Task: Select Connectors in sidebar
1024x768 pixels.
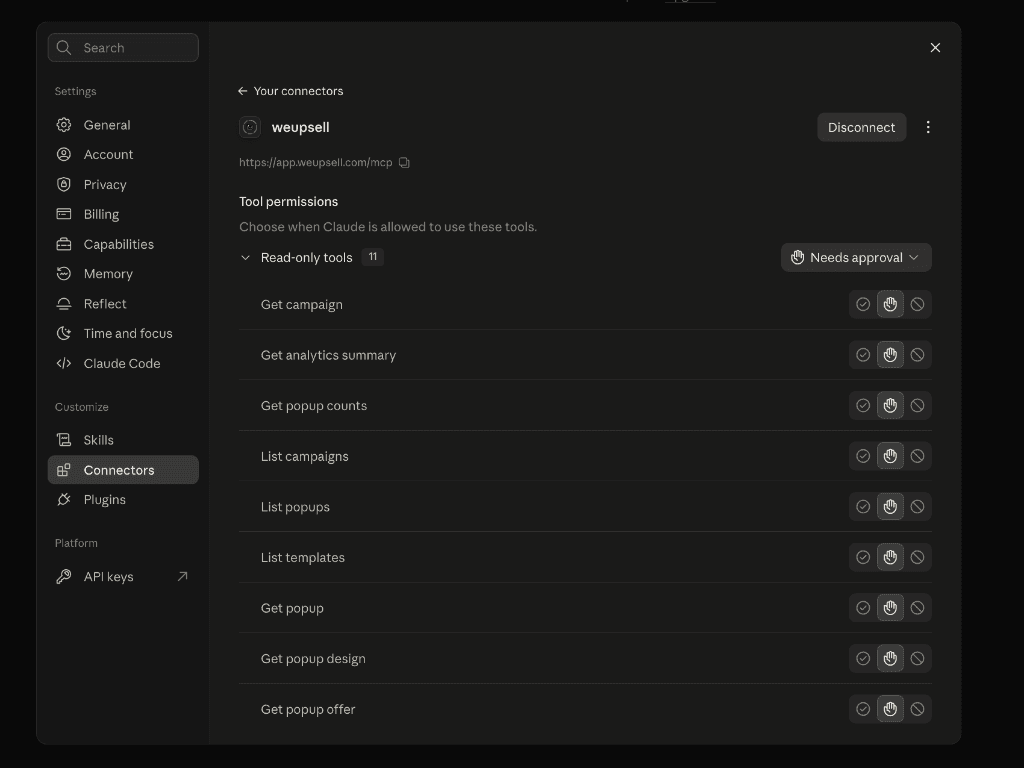Action: 123,470
